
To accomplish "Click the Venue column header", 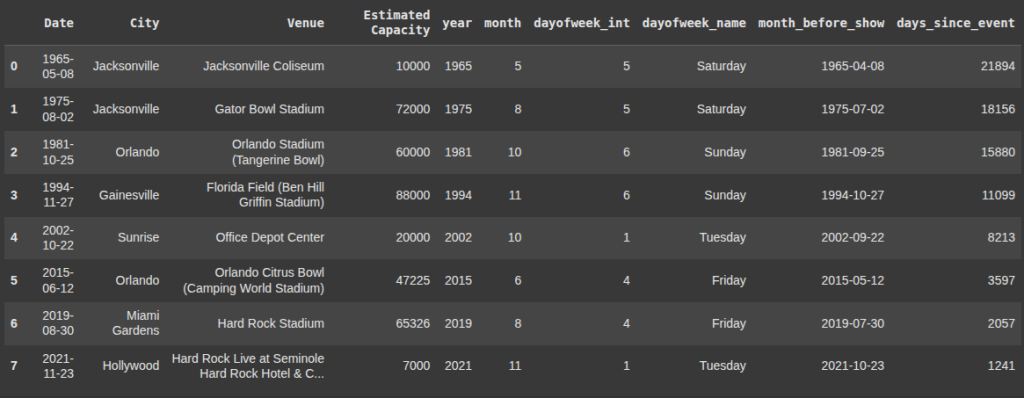I will pyautogui.click(x=306, y=23).
